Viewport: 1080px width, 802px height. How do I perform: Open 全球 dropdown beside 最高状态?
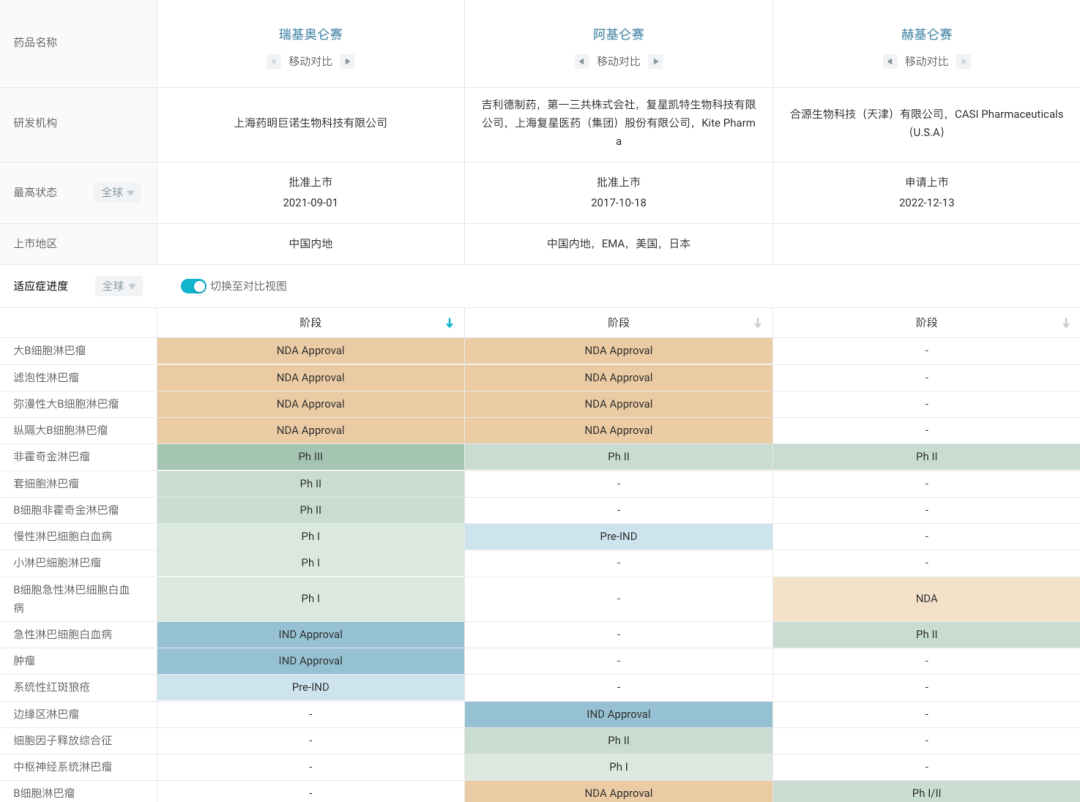(117, 192)
